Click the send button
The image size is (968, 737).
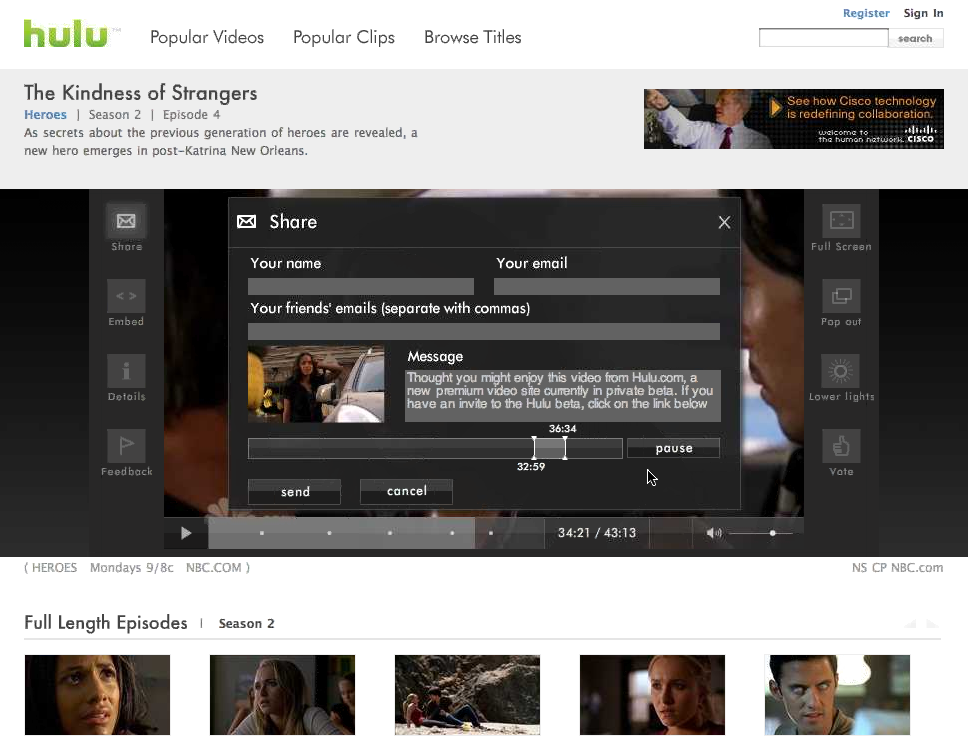point(295,492)
